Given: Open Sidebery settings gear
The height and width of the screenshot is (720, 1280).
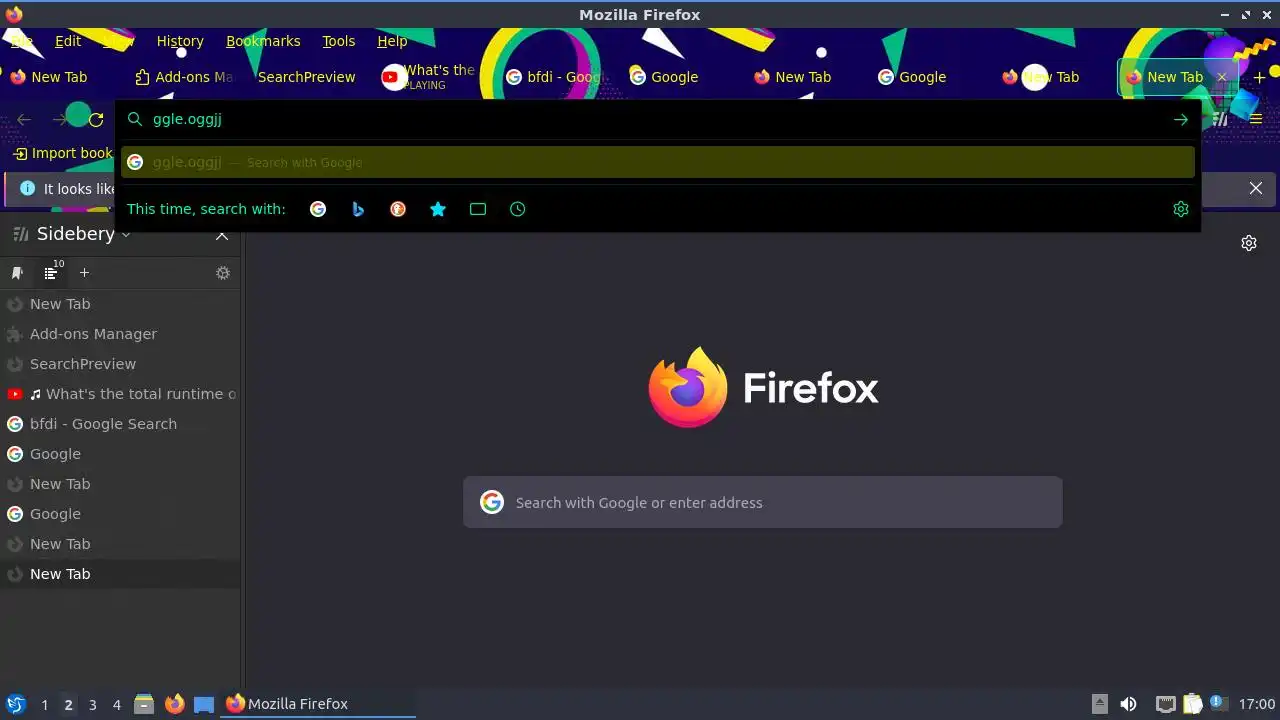Looking at the screenshot, I should click(x=223, y=273).
